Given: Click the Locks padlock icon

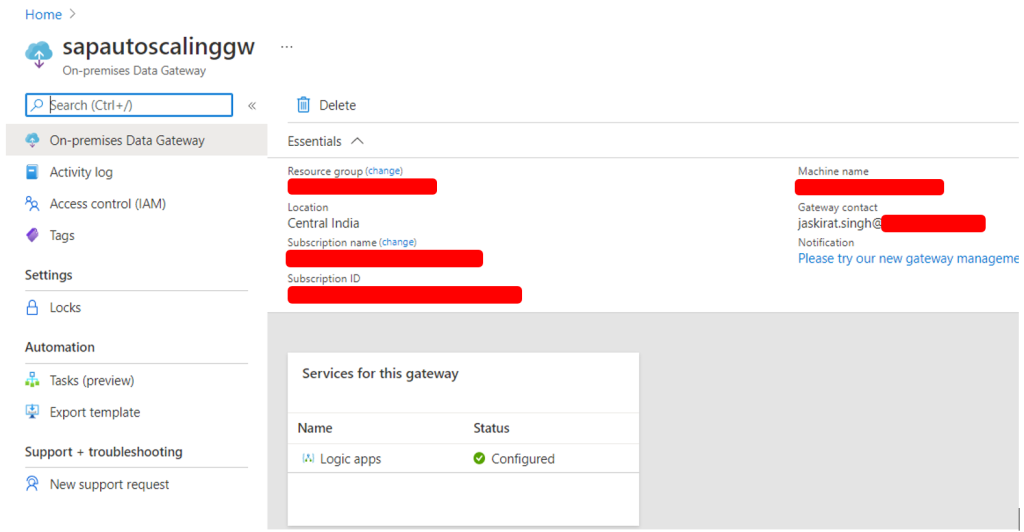Looking at the screenshot, I should 32,307.
